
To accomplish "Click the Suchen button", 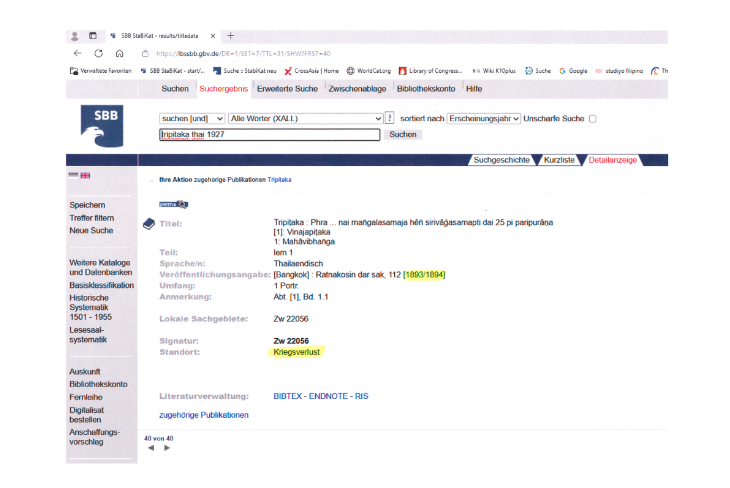I will (x=403, y=135).
